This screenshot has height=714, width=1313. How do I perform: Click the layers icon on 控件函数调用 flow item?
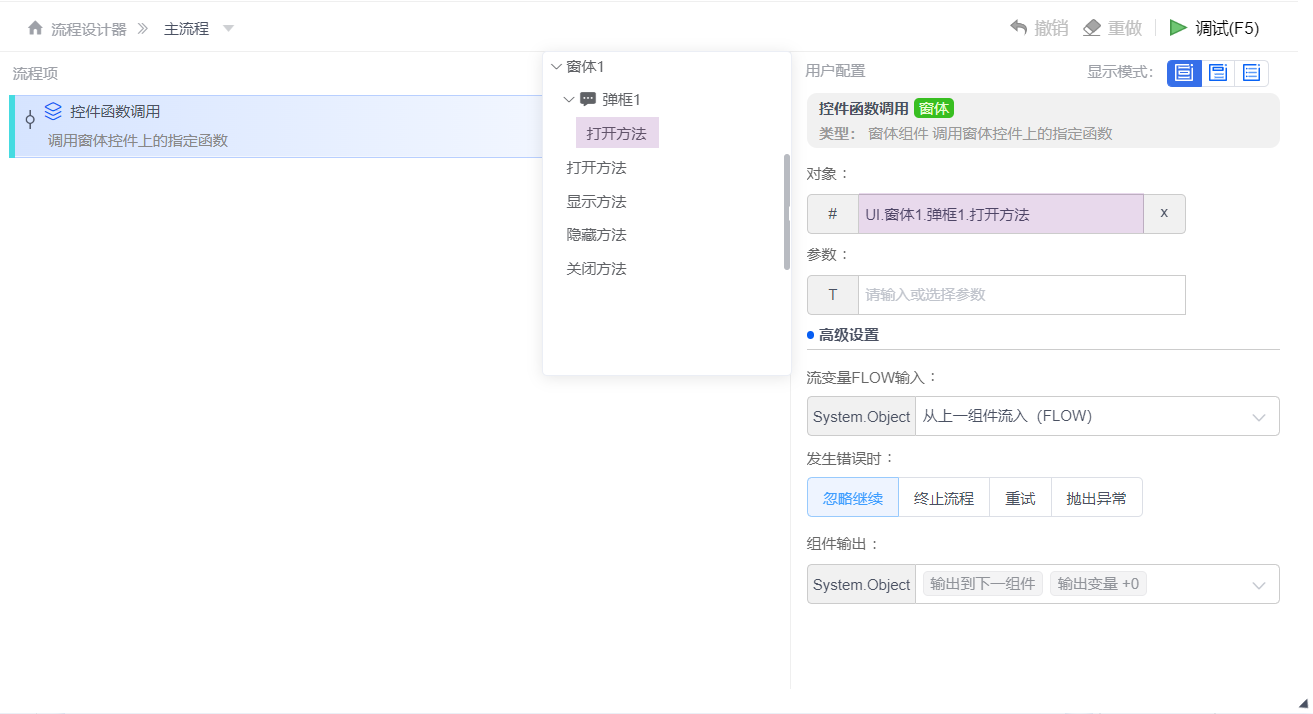(x=53, y=112)
